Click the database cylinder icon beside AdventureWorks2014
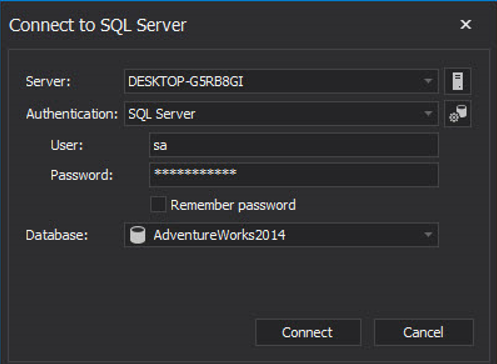This screenshot has width=497, height=364. [137, 235]
